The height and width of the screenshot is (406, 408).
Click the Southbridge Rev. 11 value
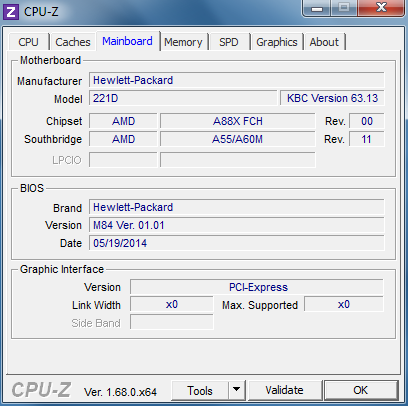point(367,139)
